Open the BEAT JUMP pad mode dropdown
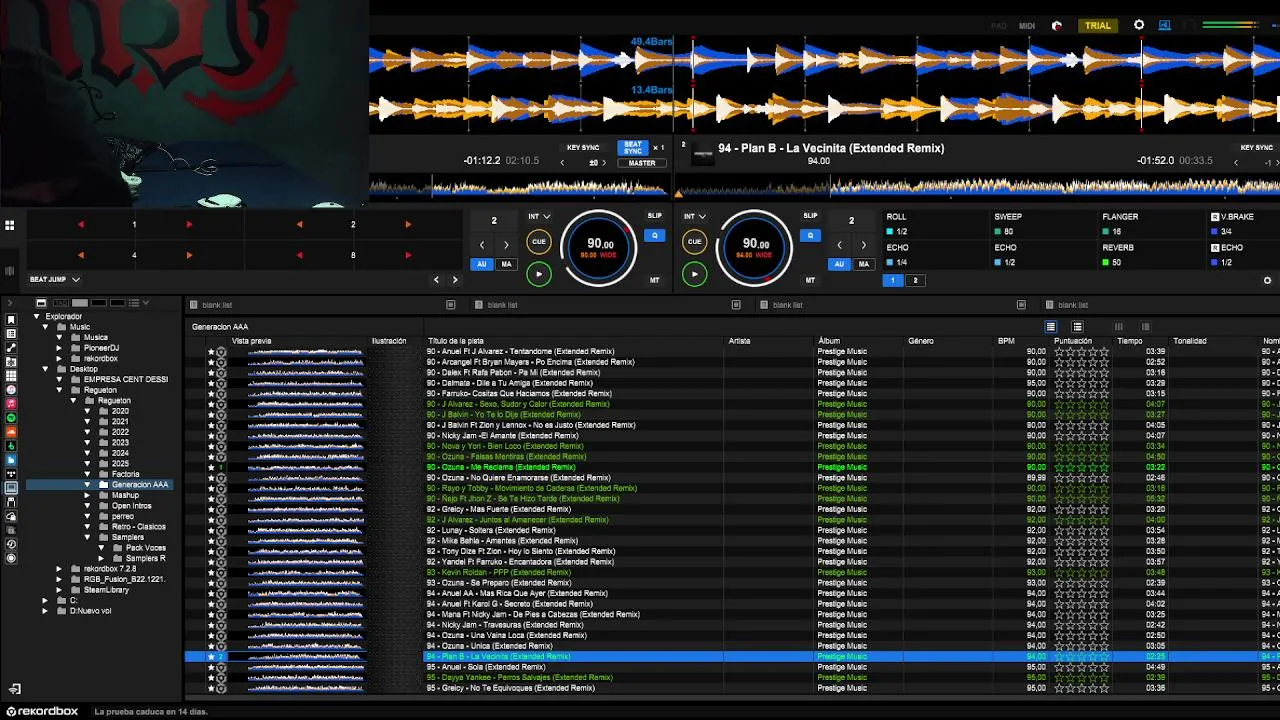1280x720 pixels. [54, 280]
